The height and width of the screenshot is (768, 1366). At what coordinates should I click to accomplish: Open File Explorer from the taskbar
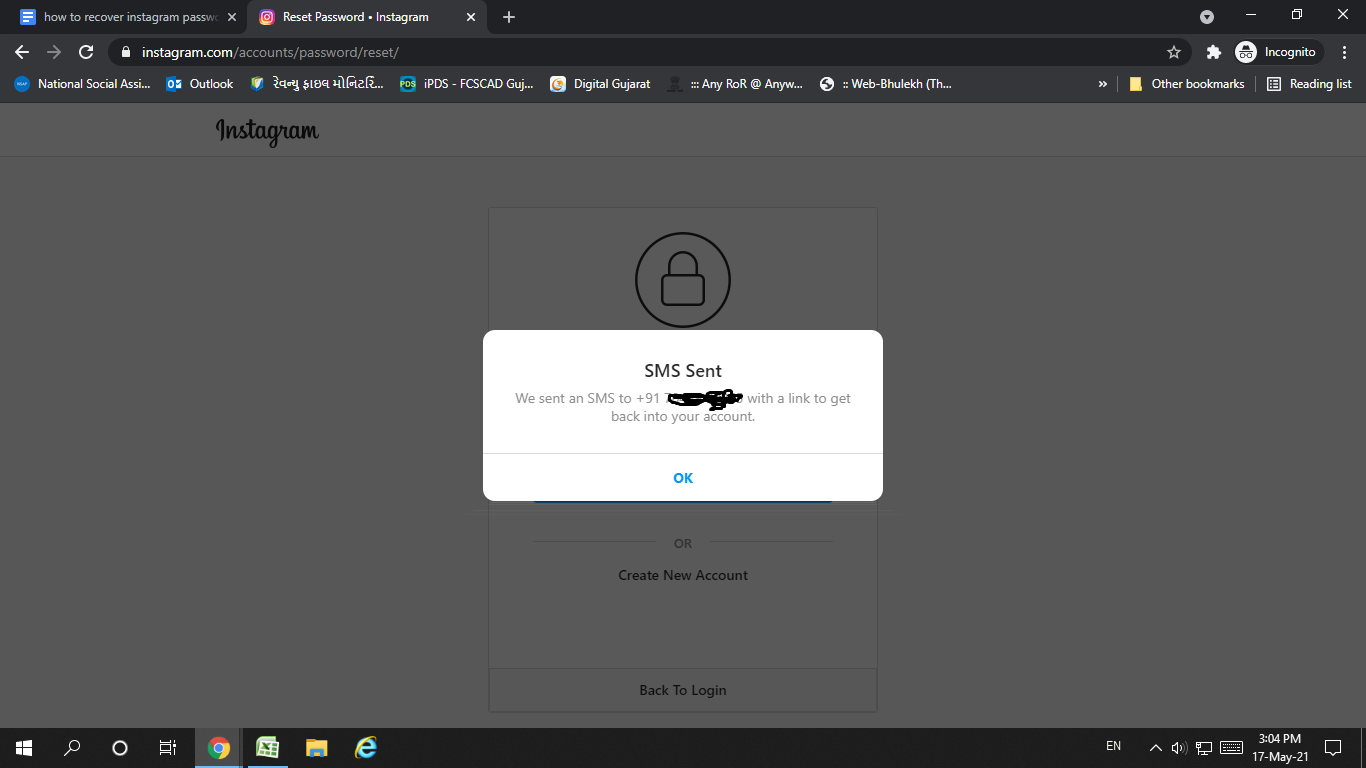(316, 748)
